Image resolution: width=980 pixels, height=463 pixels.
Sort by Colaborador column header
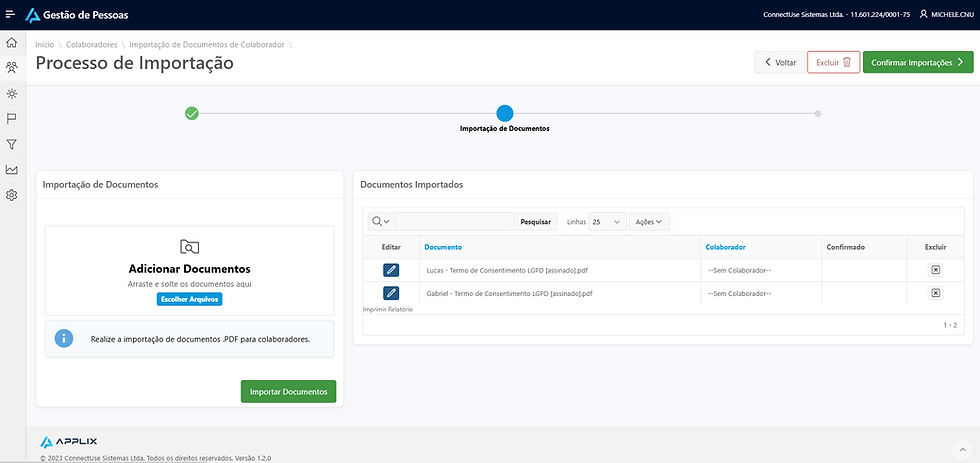[x=726, y=247]
